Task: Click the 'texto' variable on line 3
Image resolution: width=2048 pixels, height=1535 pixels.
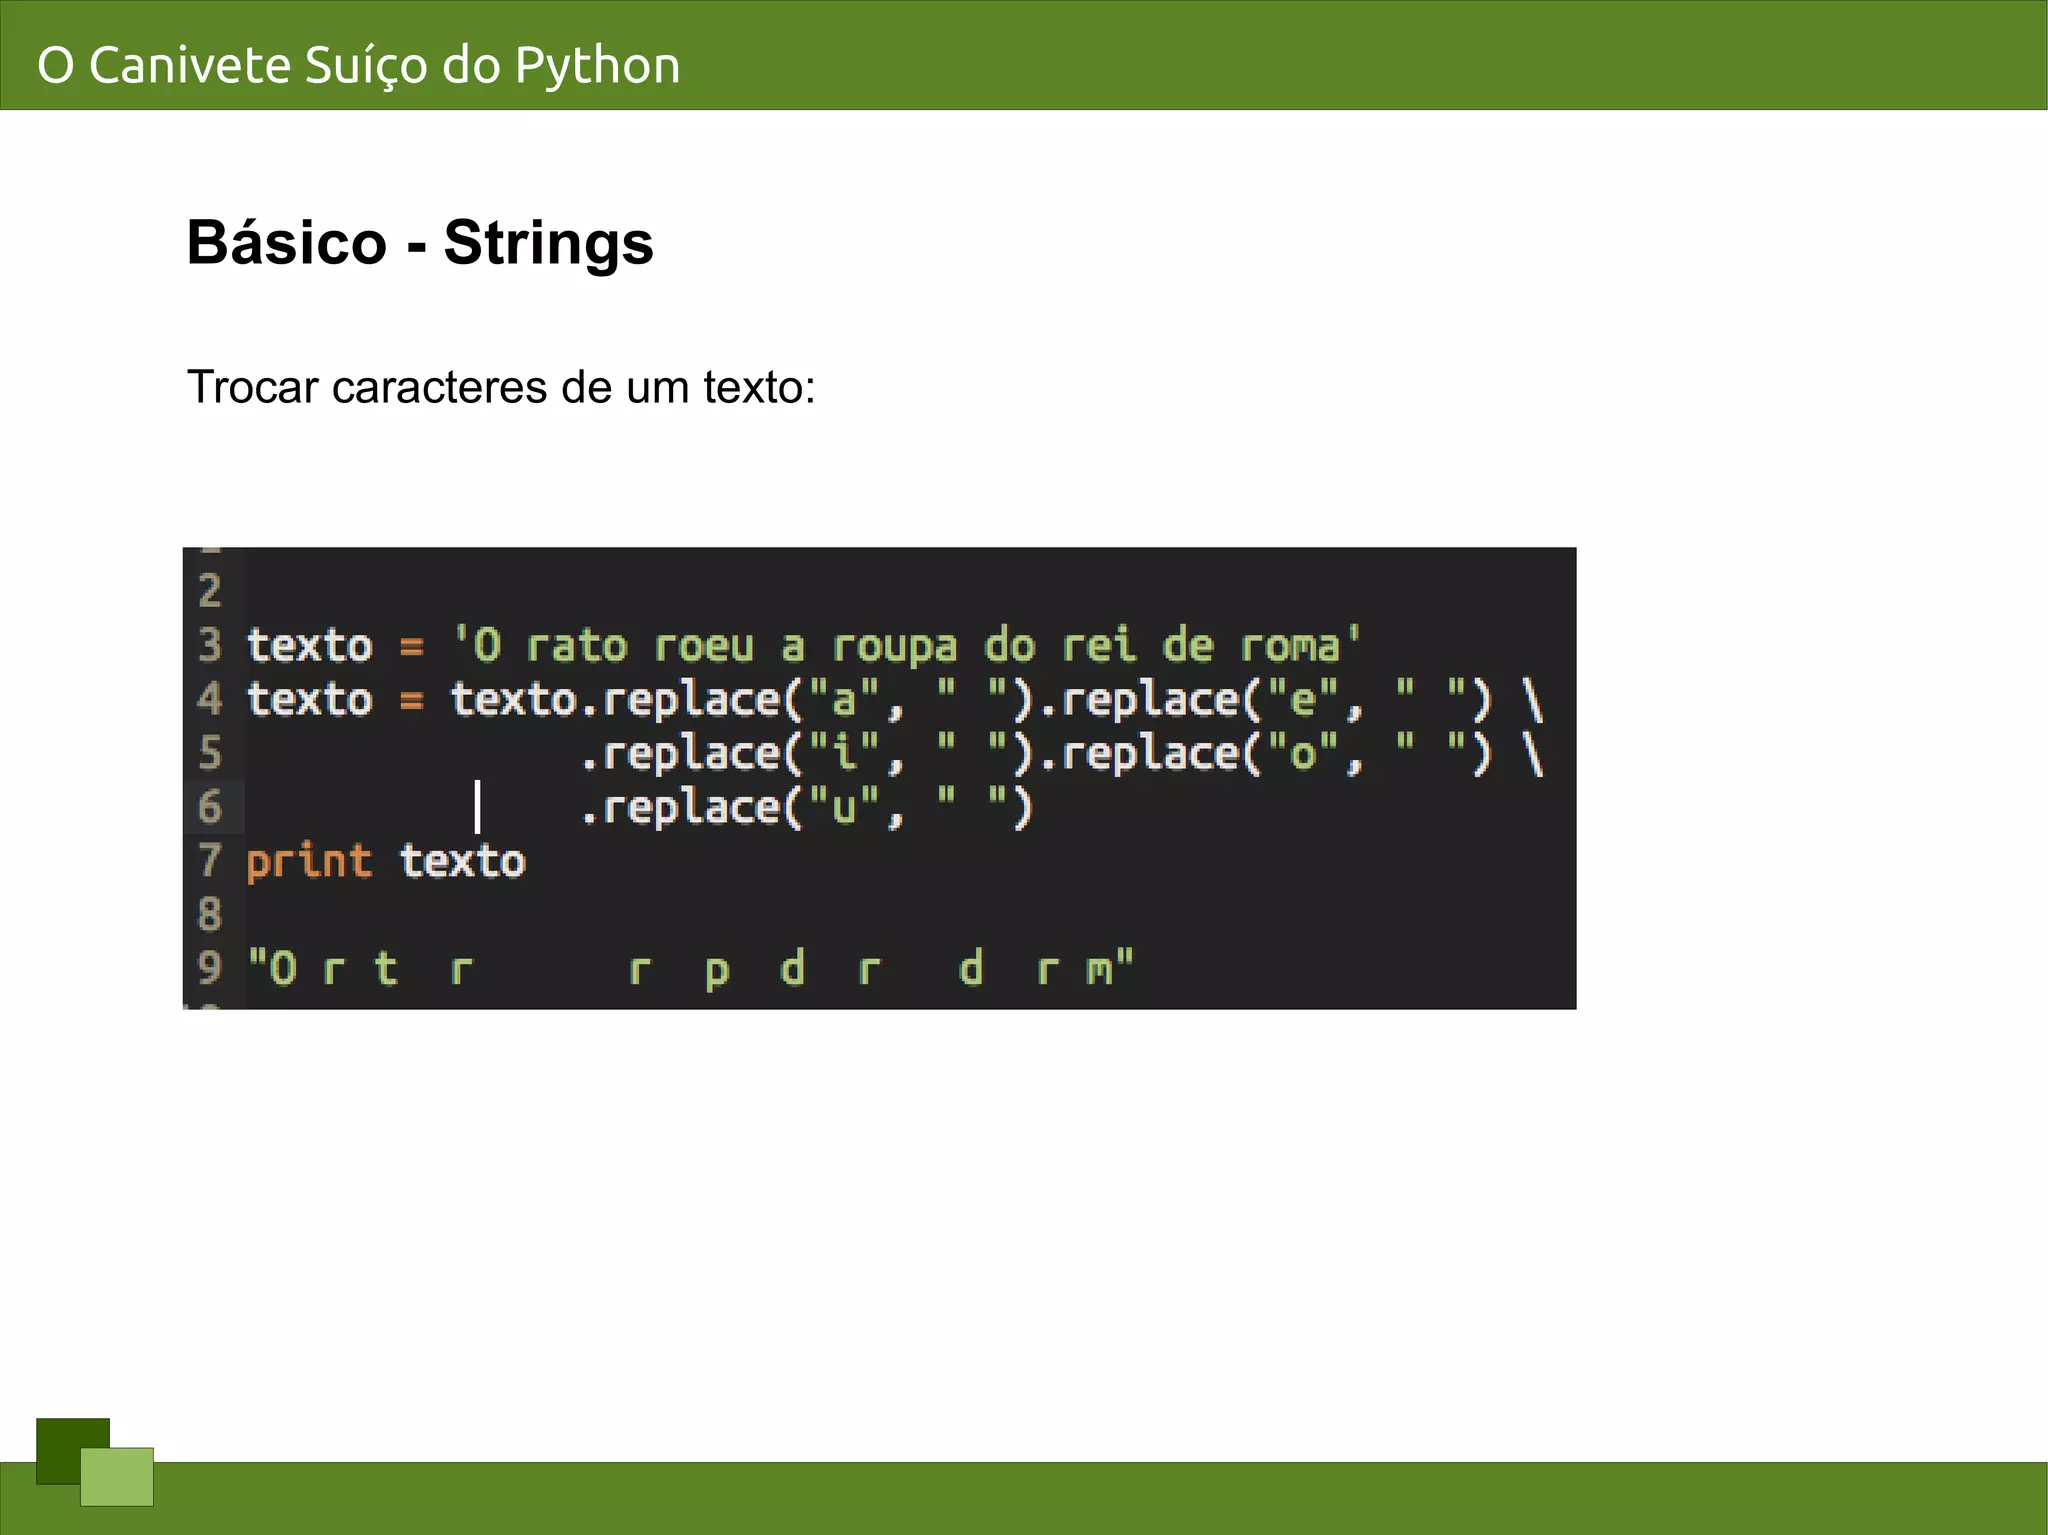Action: pyautogui.click(x=310, y=645)
